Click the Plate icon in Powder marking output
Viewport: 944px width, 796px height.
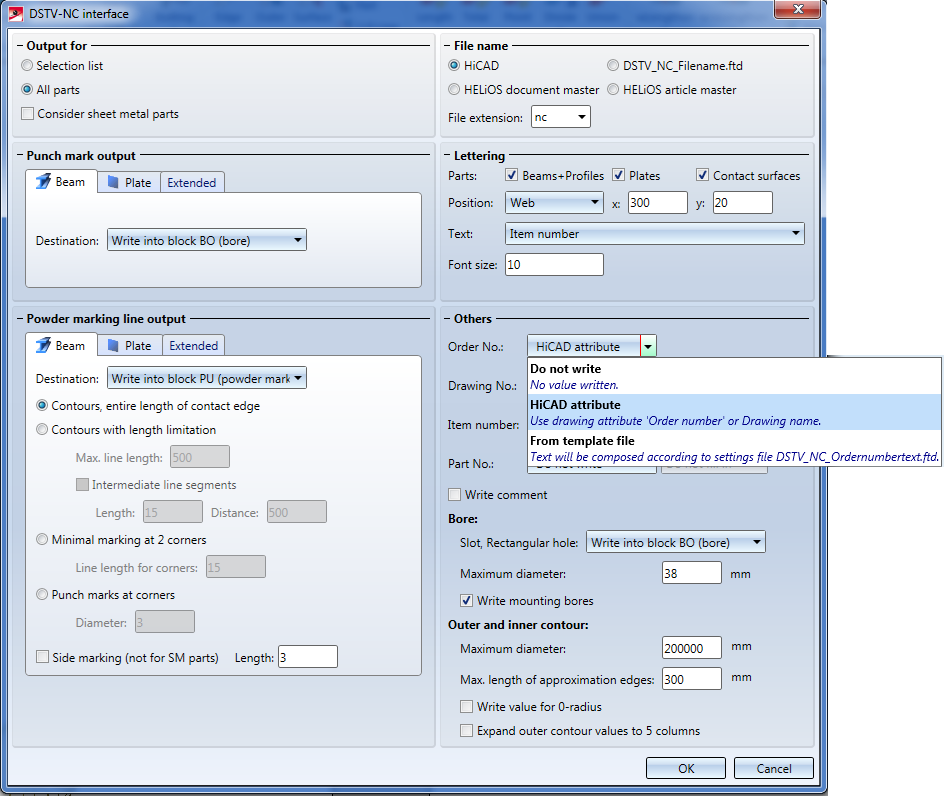(x=113, y=346)
